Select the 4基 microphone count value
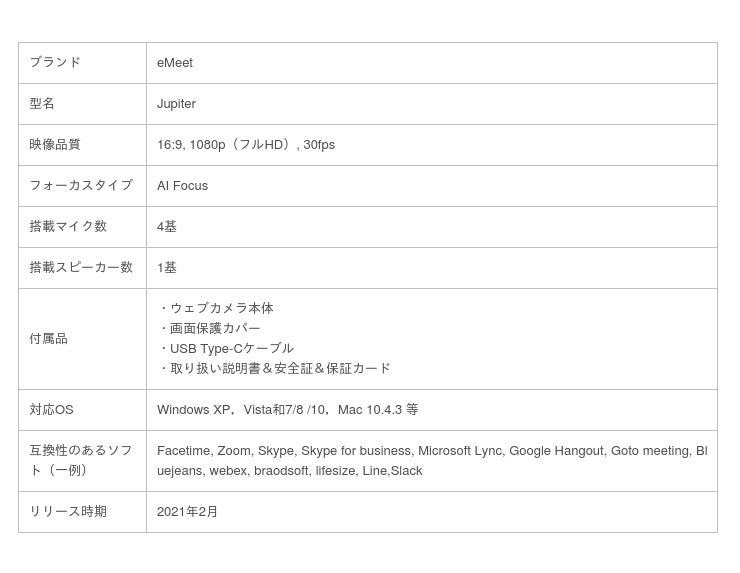 (167, 227)
